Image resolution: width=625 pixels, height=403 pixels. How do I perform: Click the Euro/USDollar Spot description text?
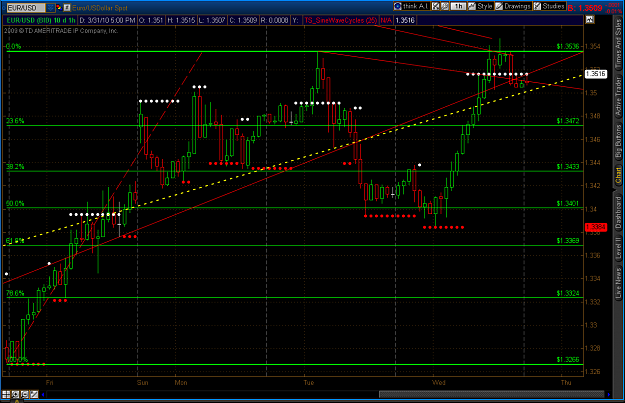tap(100, 8)
